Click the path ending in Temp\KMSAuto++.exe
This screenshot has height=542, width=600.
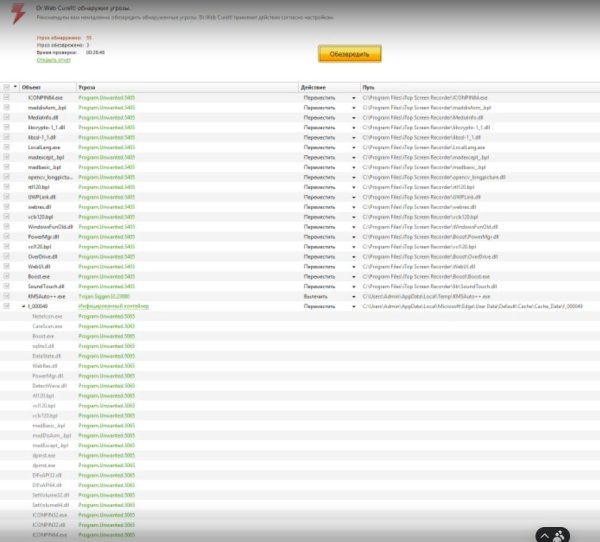click(x=426, y=296)
